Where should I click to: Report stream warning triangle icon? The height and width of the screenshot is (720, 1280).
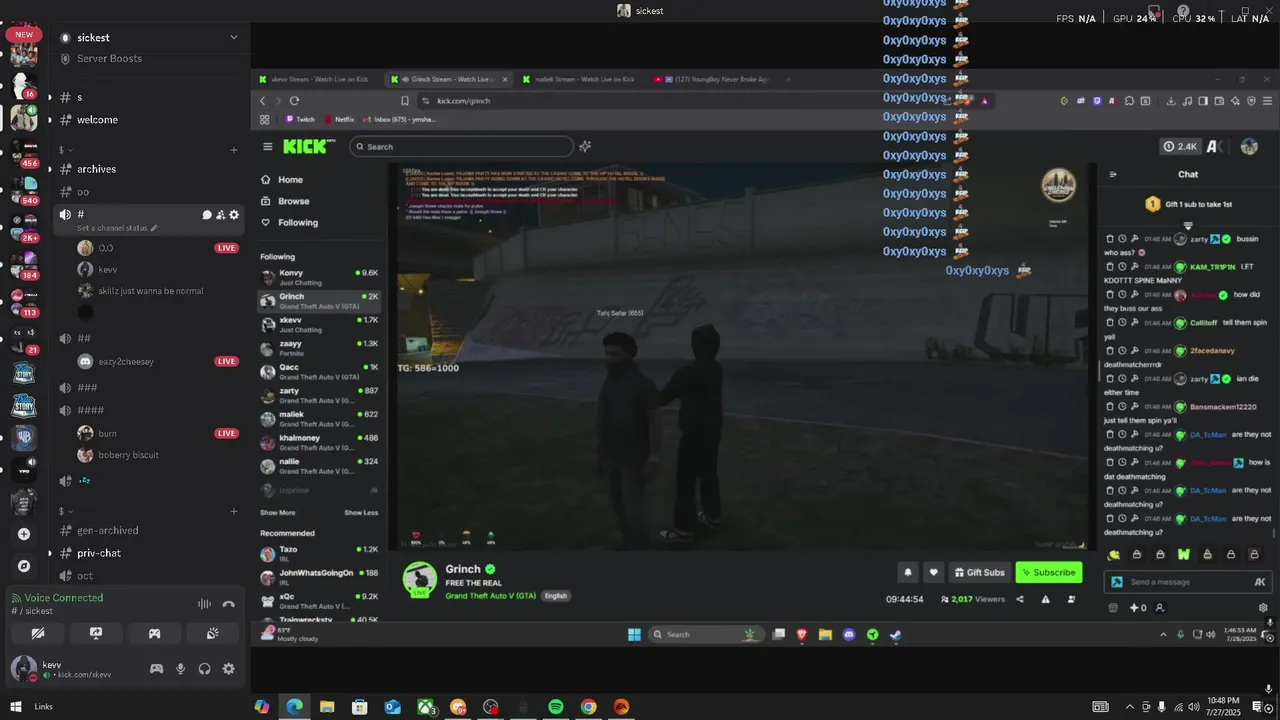point(1046,599)
